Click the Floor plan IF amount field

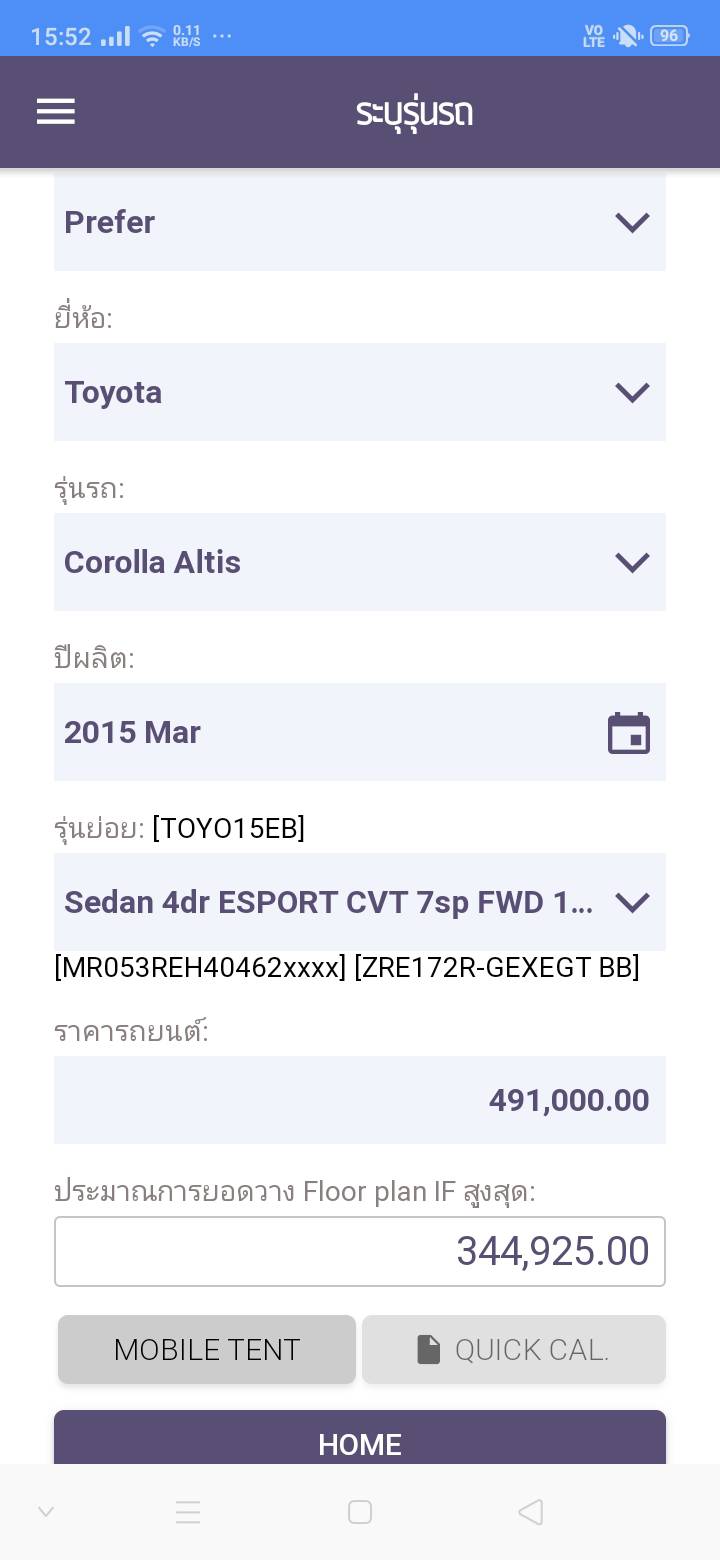click(x=360, y=1251)
